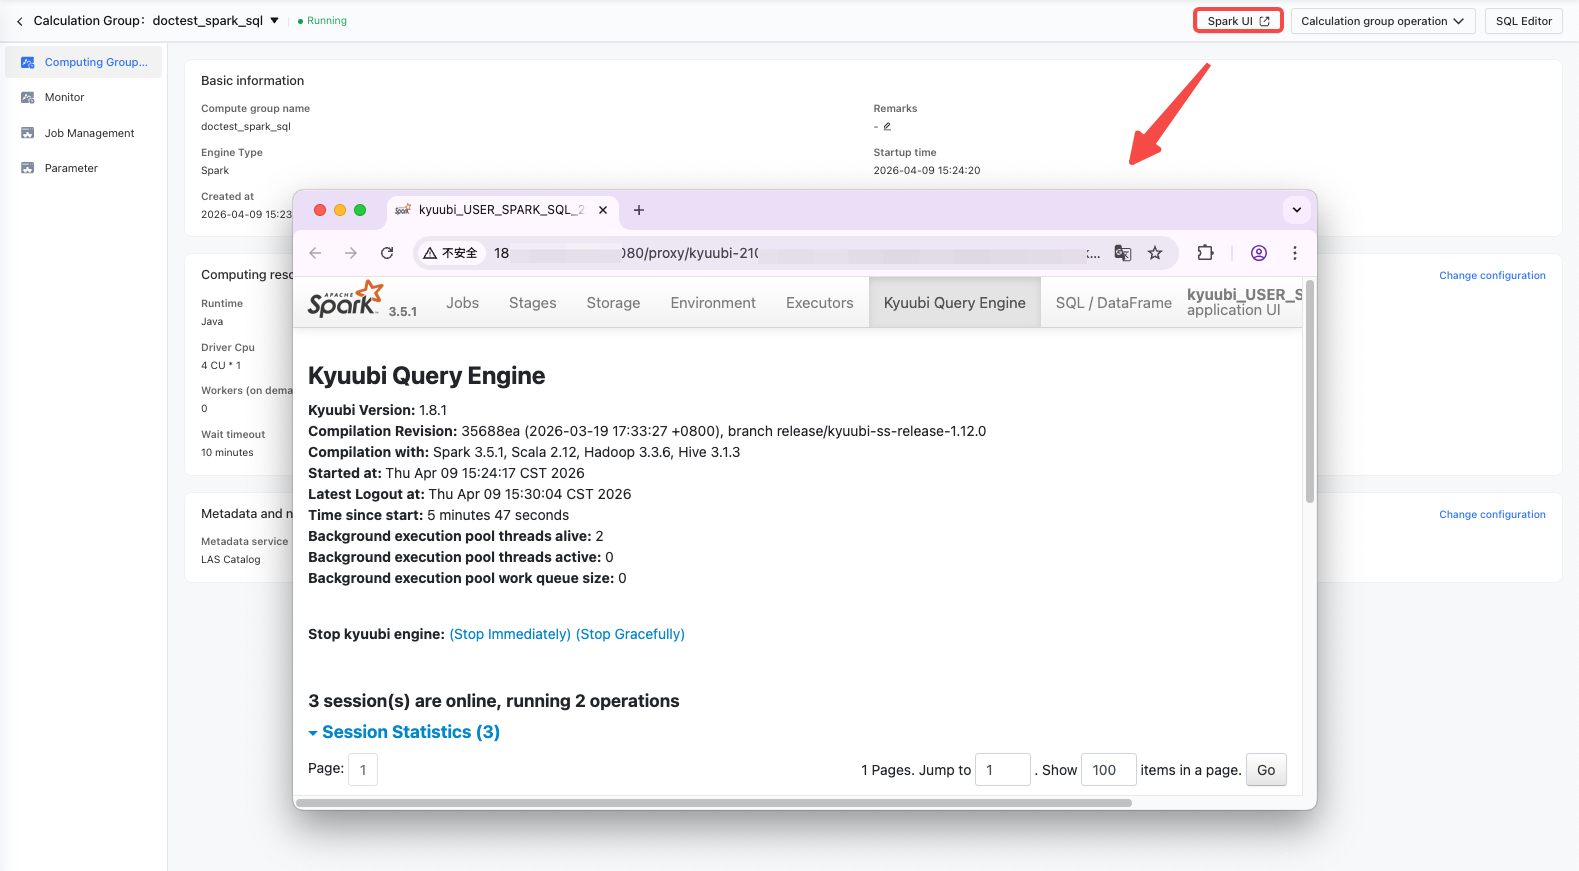Image resolution: width=1579 pixels, height=871 pixels.
Task: Open the browser extensions puzzle icon
Action: pyautogui.click(x=1205, y=253)
